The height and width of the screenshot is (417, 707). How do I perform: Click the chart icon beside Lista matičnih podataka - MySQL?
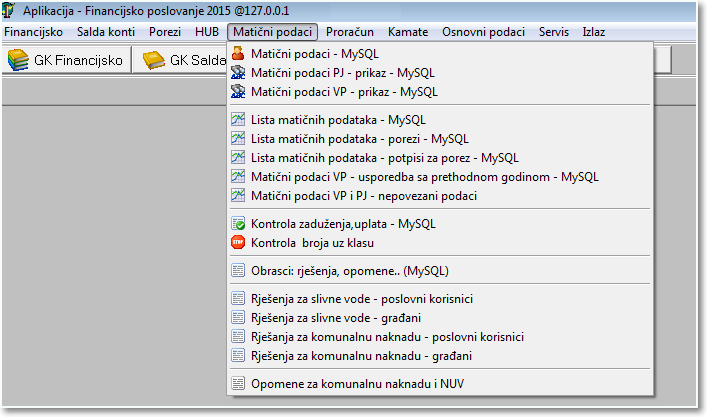click(238, 120)
